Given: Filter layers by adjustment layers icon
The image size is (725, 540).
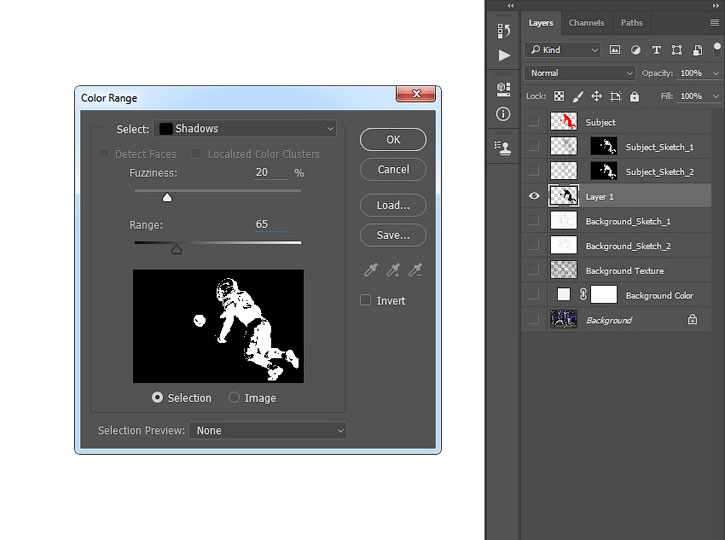Looking at the screenshot, I should click(x=636, y=50).
